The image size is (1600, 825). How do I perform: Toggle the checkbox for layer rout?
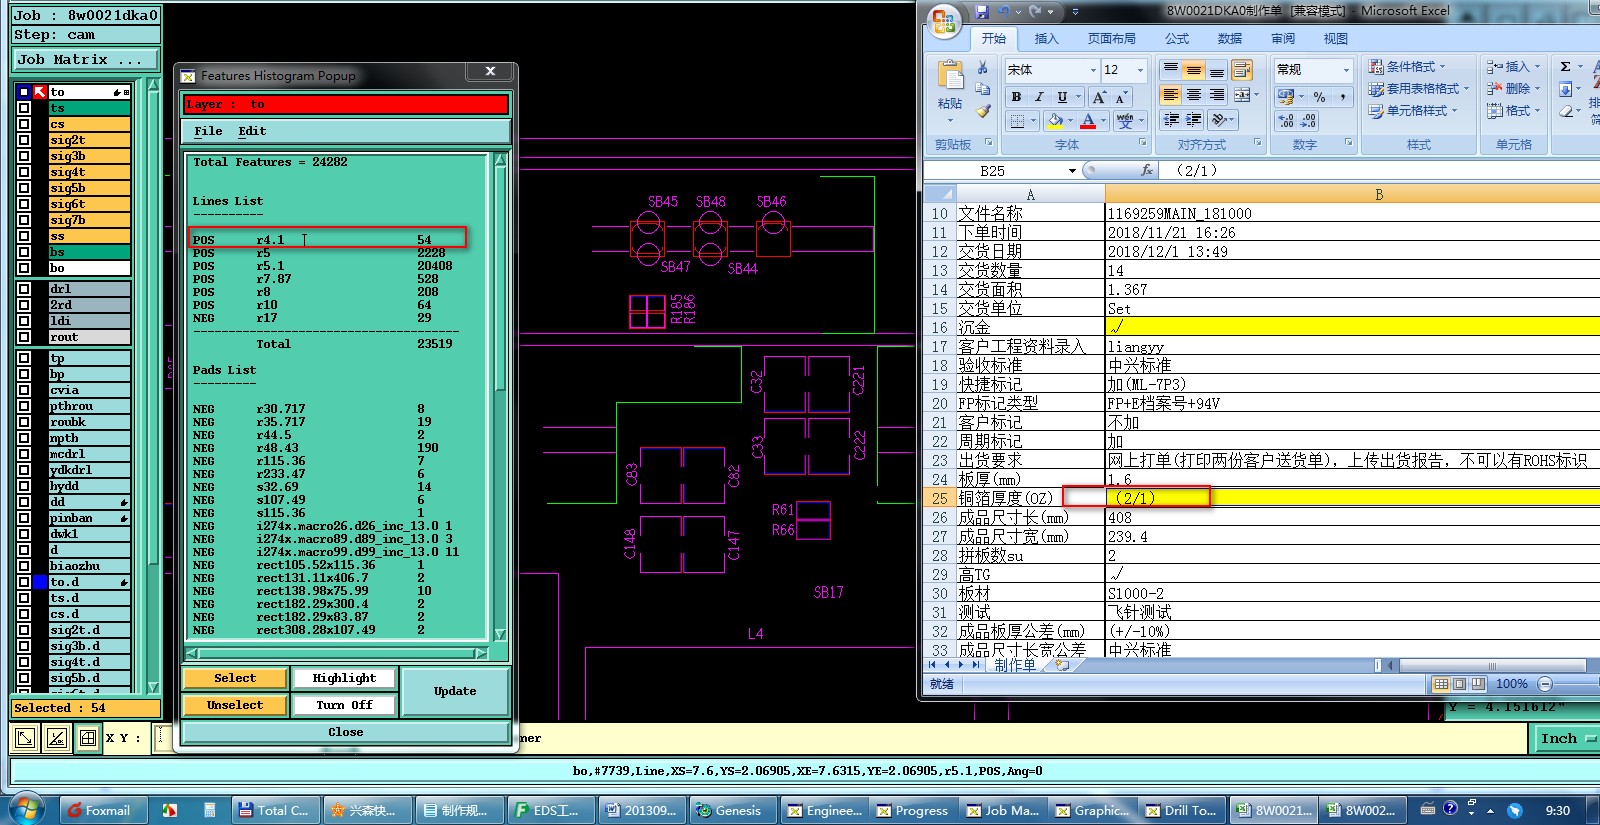pyautogui.click(x=24, y=337)
